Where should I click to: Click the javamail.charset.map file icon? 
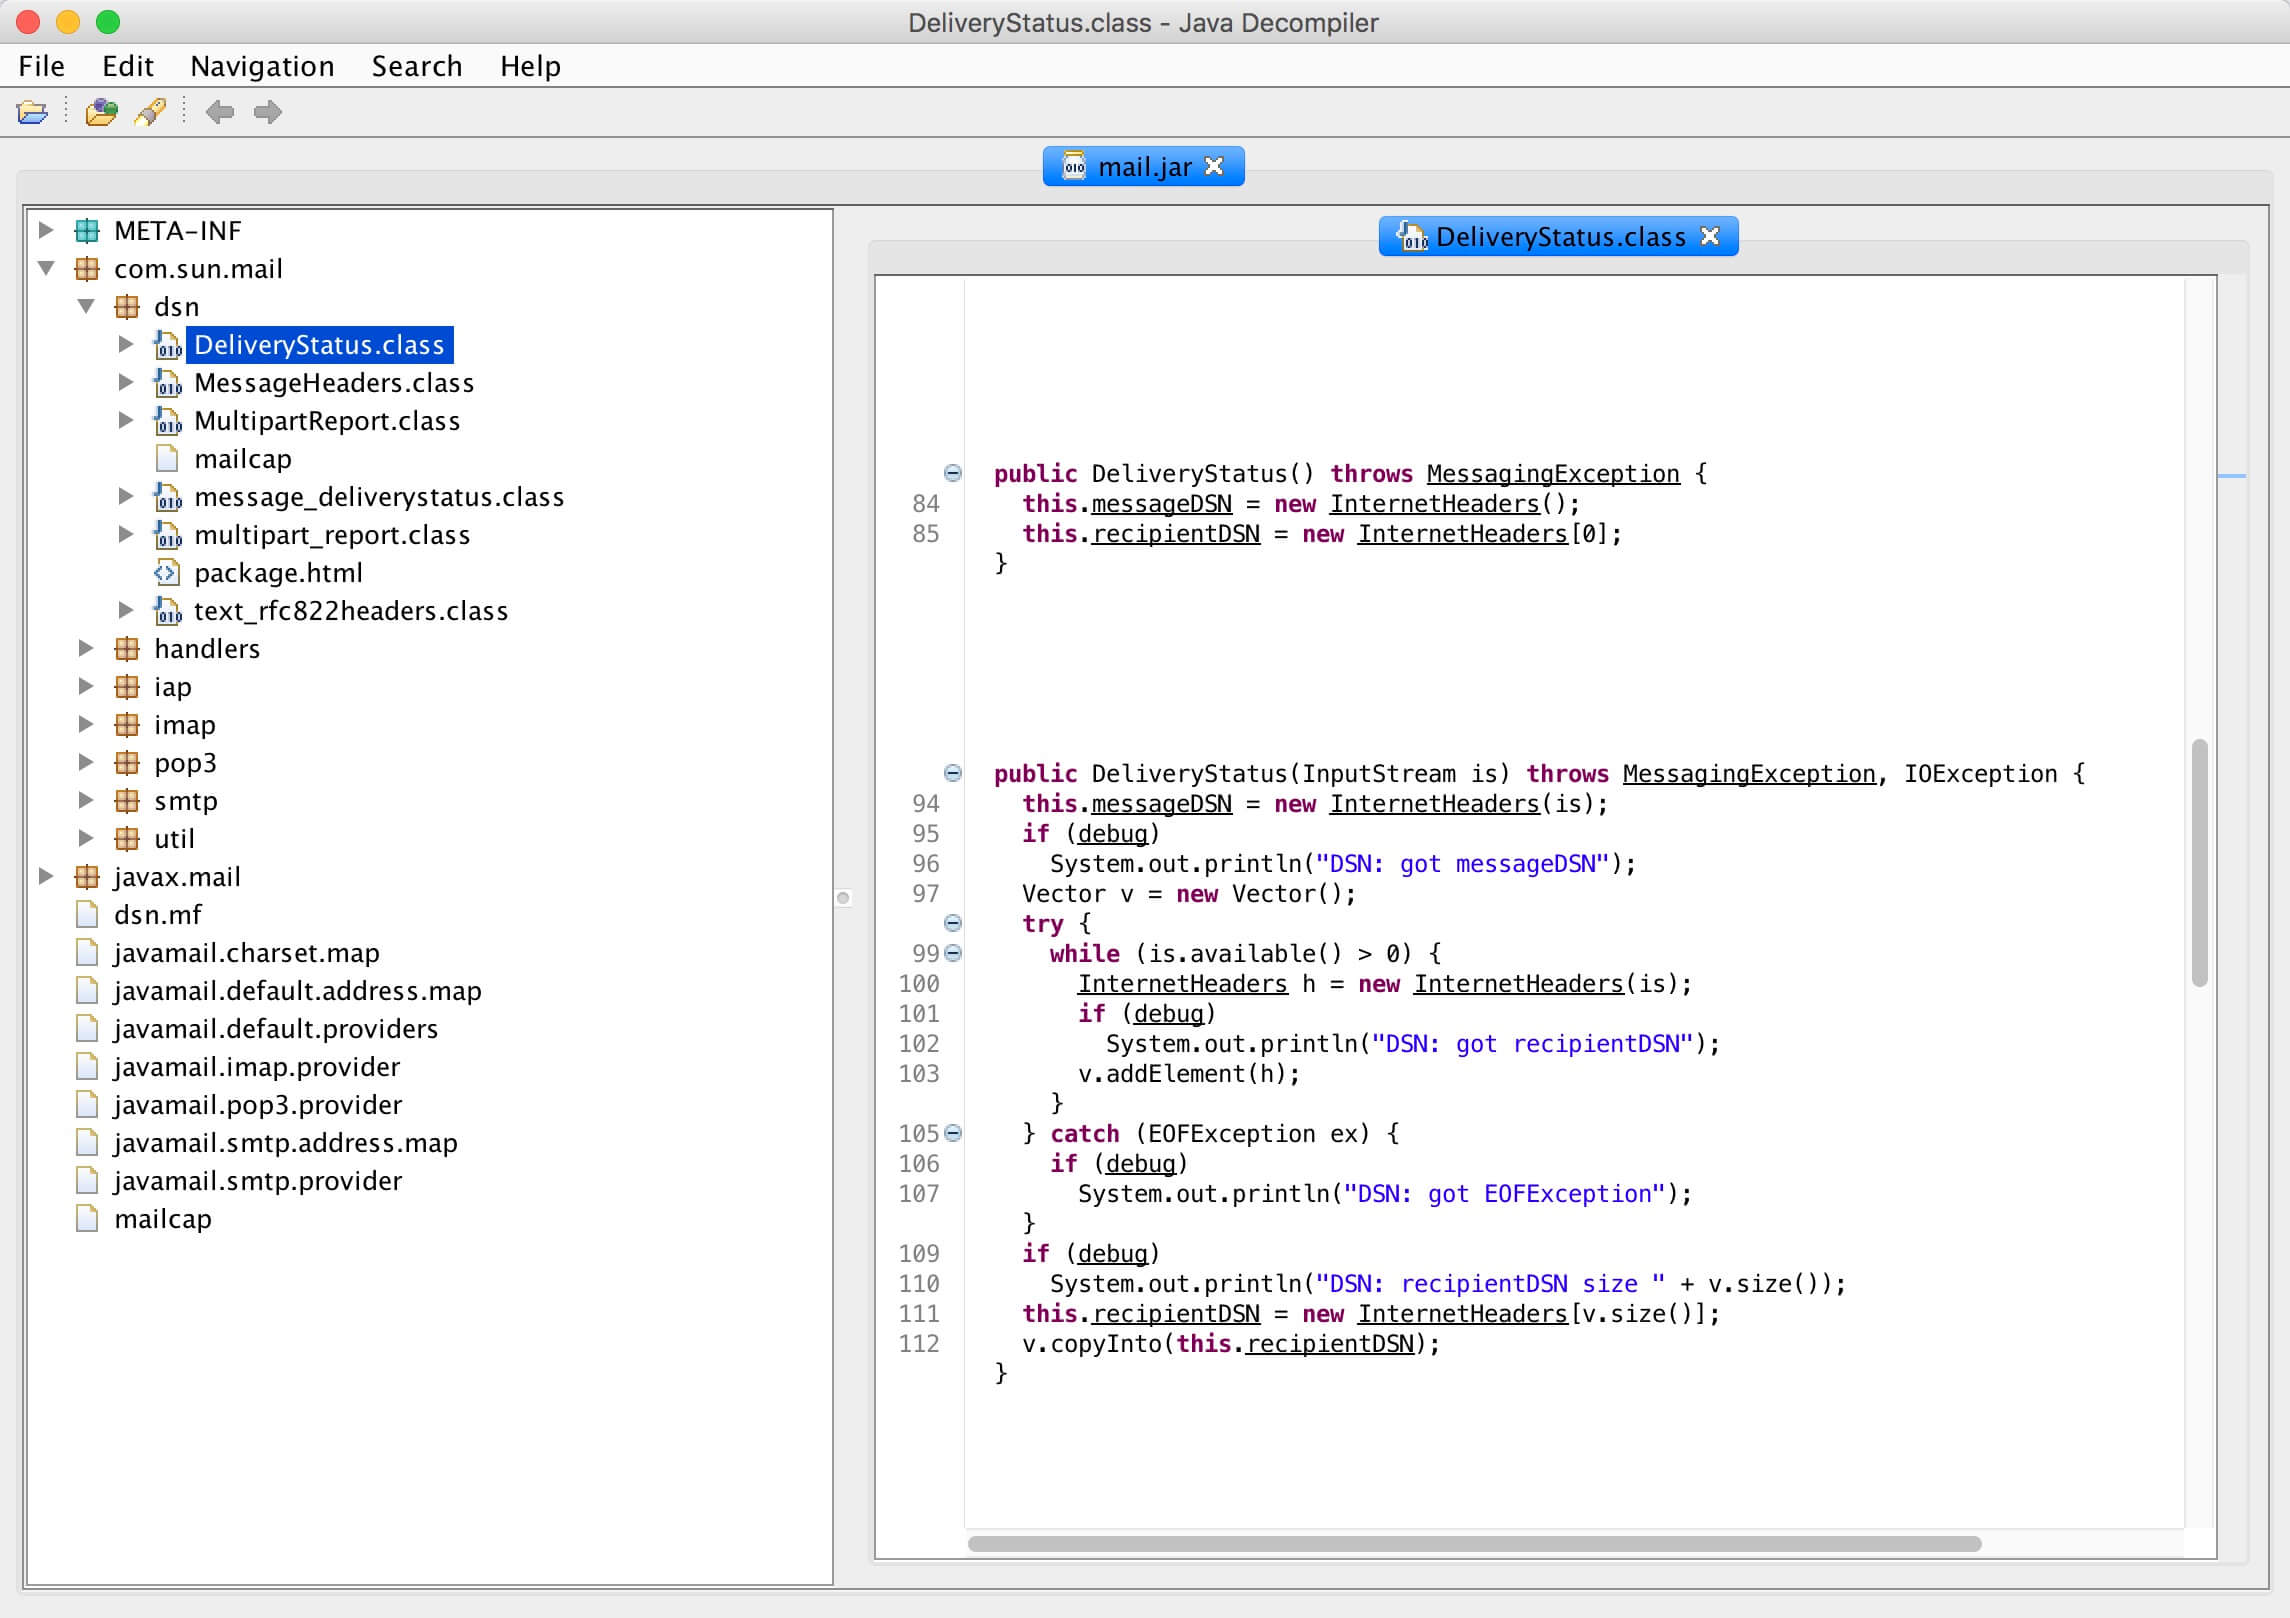(x=87, y=953)
